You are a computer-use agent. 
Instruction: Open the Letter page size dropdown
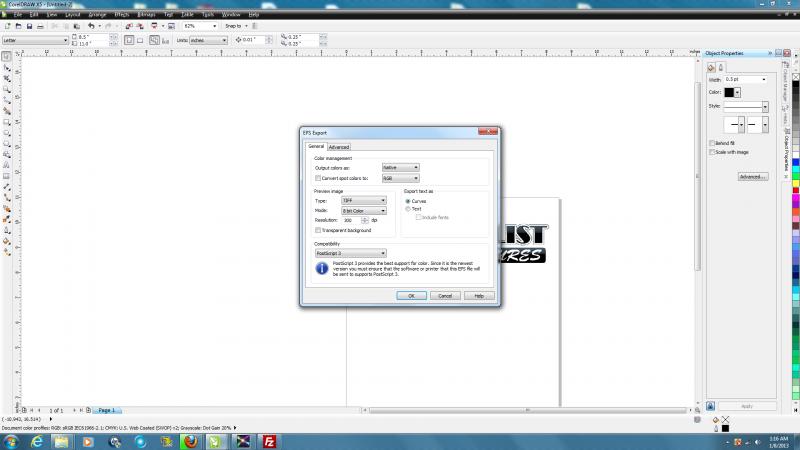[x=35, y=40]
